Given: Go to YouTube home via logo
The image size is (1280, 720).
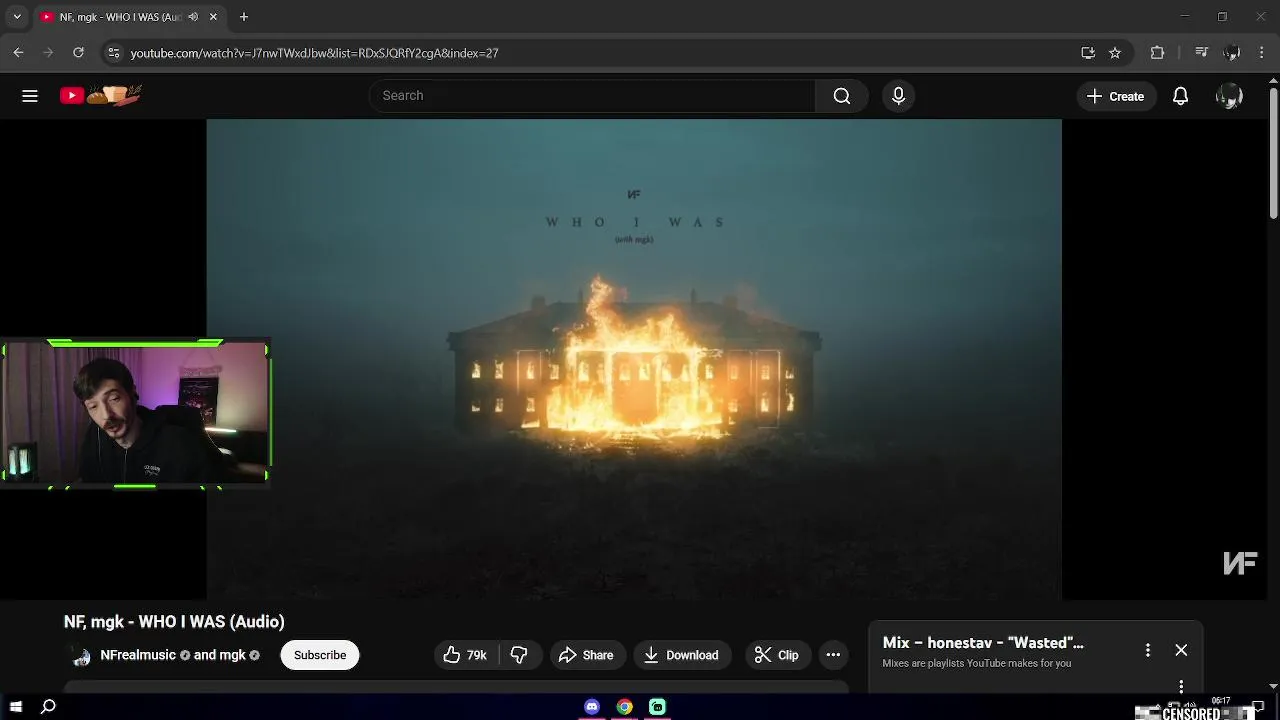Looking at the screenshot, I should click(100, 95).
